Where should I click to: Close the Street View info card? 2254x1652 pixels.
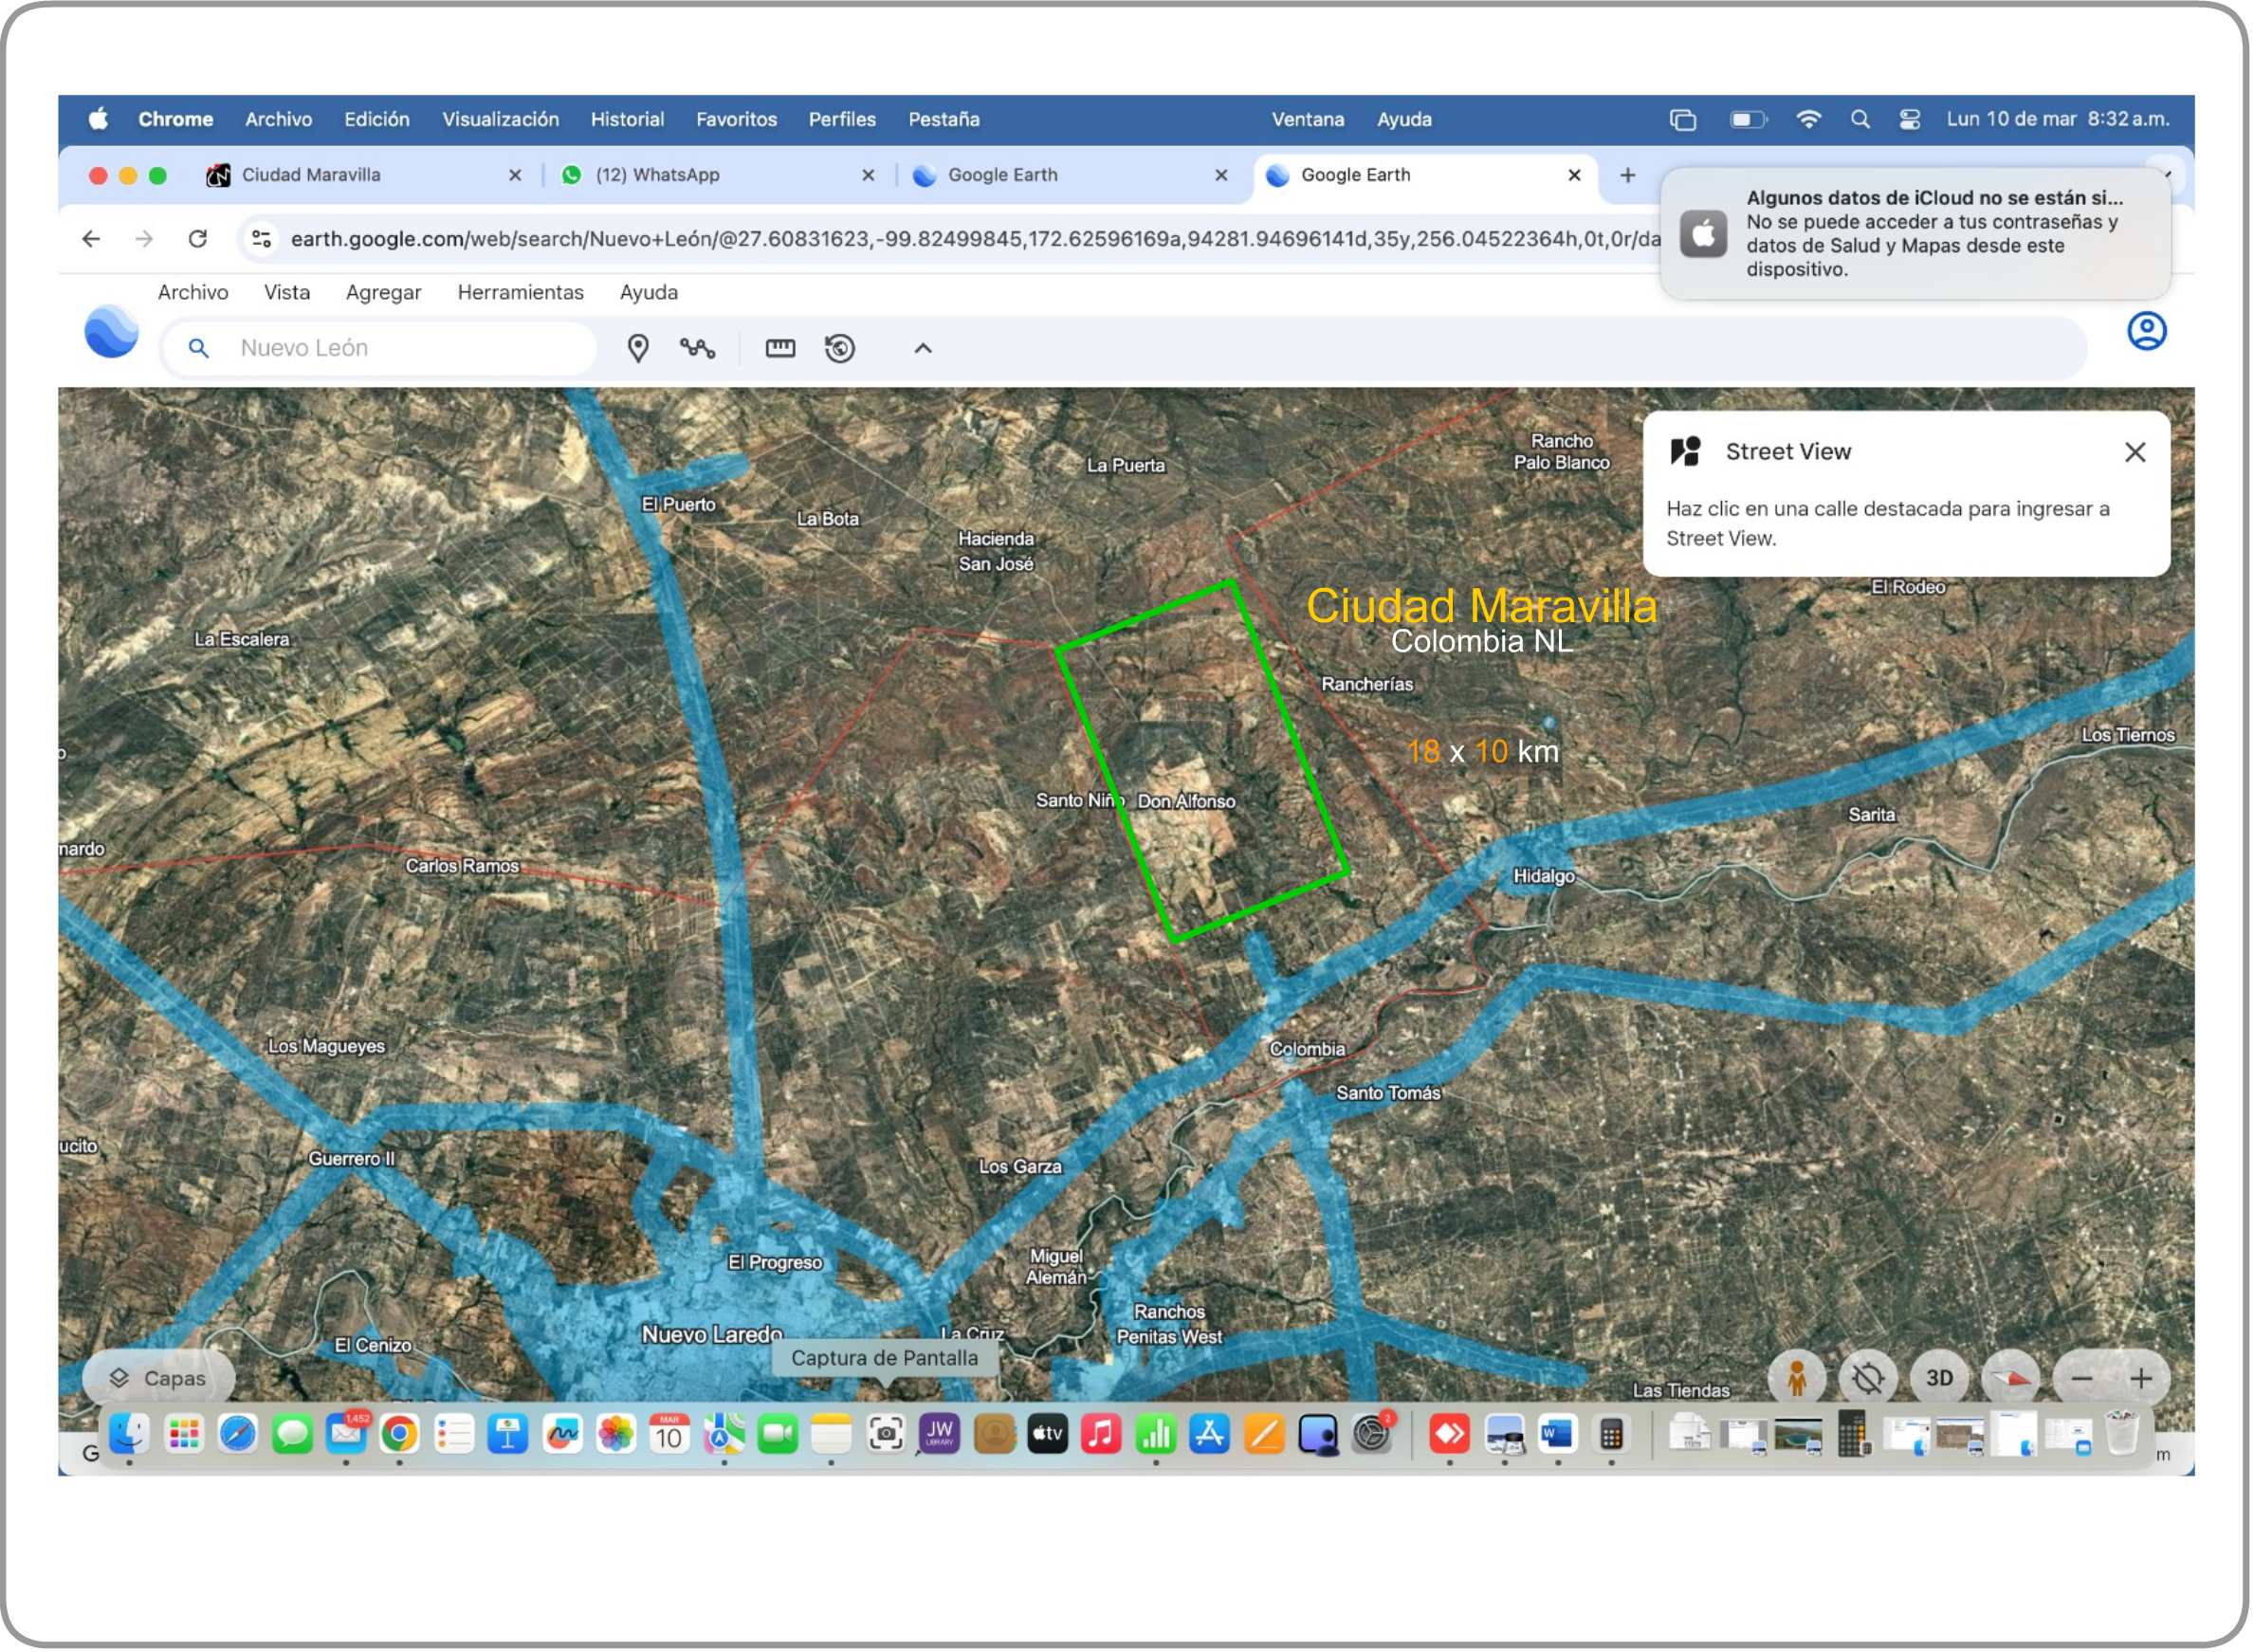(x=2135, y=452)
